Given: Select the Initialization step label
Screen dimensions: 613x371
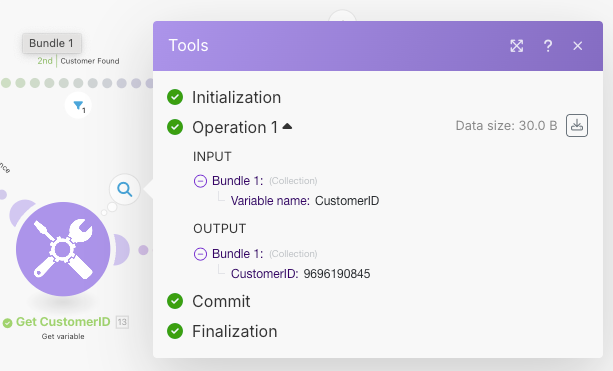Looking at the screenshot, I should coord(237,97).
